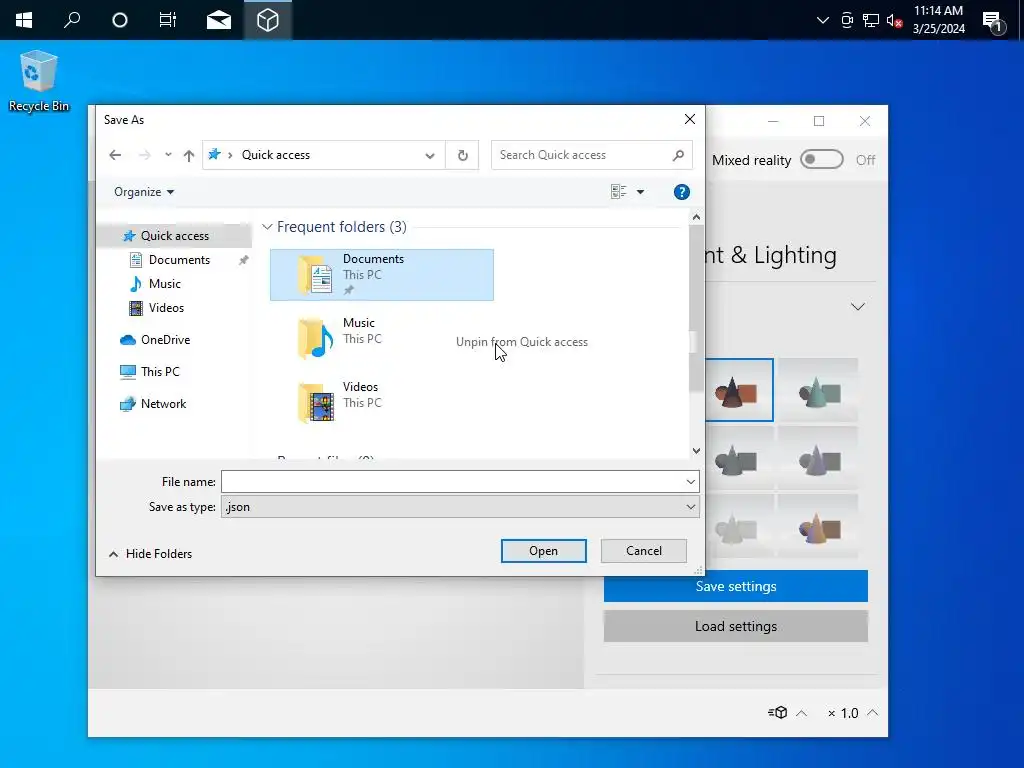Open Mail app from taskbar
Image resolution: width=1024 pixels, height=768 pixels.
[218, 20]
